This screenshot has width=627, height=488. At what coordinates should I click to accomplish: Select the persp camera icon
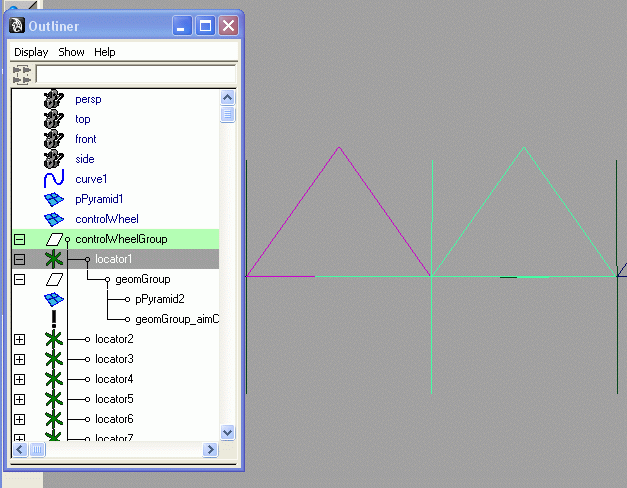coord(54,99)
